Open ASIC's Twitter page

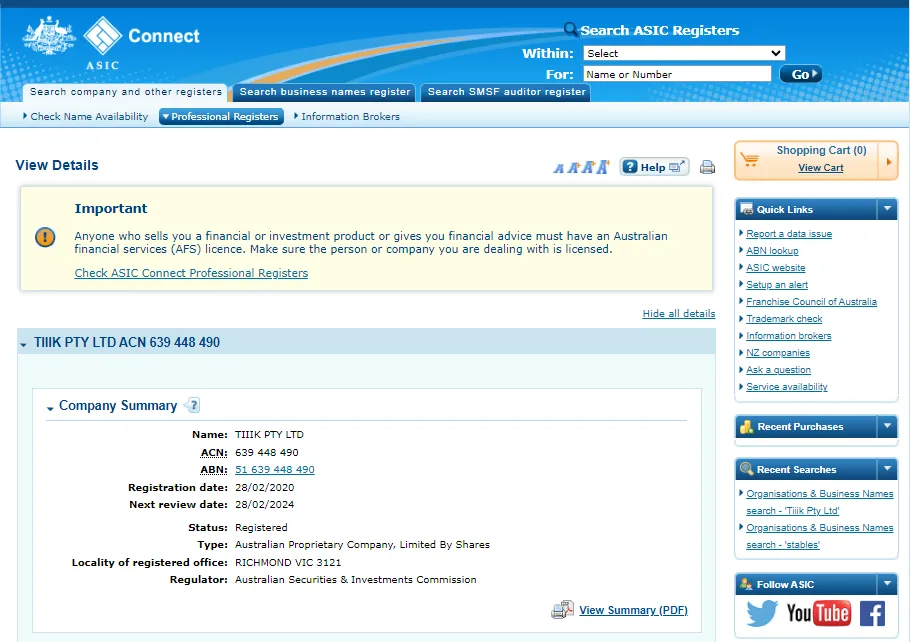(x=762, y=613)
